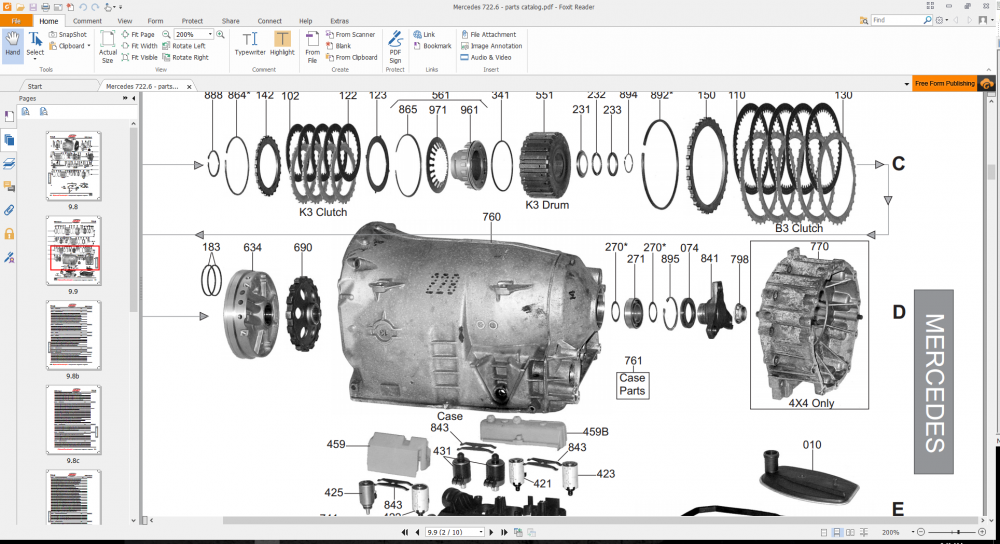Create PDF From Scanner
Screen dimensions: 1000x544
(351, 34)
